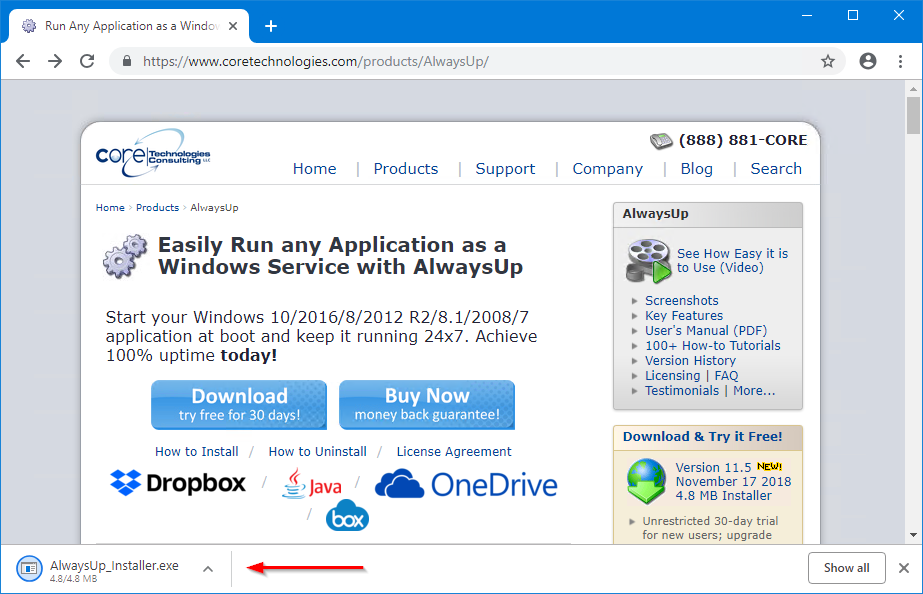Open See How Easy it is to Use video link
923x594 pixels.
(x=732, y=261)
